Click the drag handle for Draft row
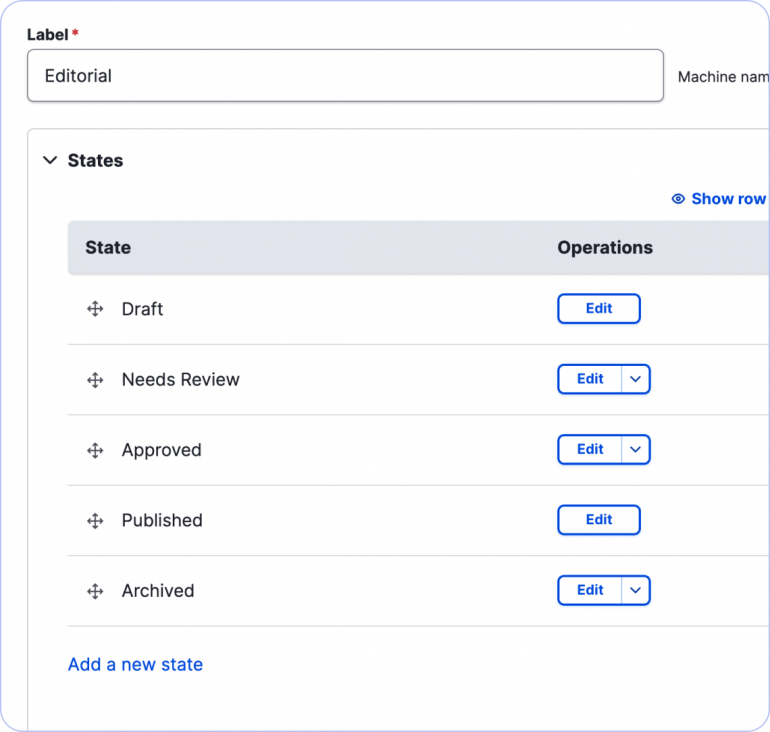The height and width of the screenshot is (732, 770). click(x=95, y=309)
